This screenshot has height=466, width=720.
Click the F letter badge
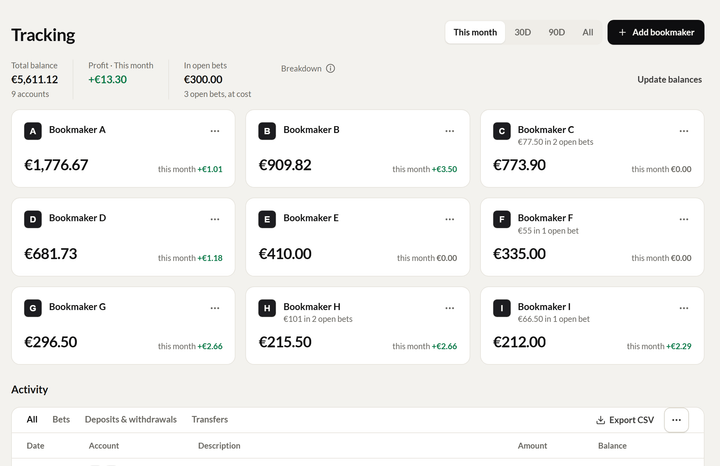point(502,219)
